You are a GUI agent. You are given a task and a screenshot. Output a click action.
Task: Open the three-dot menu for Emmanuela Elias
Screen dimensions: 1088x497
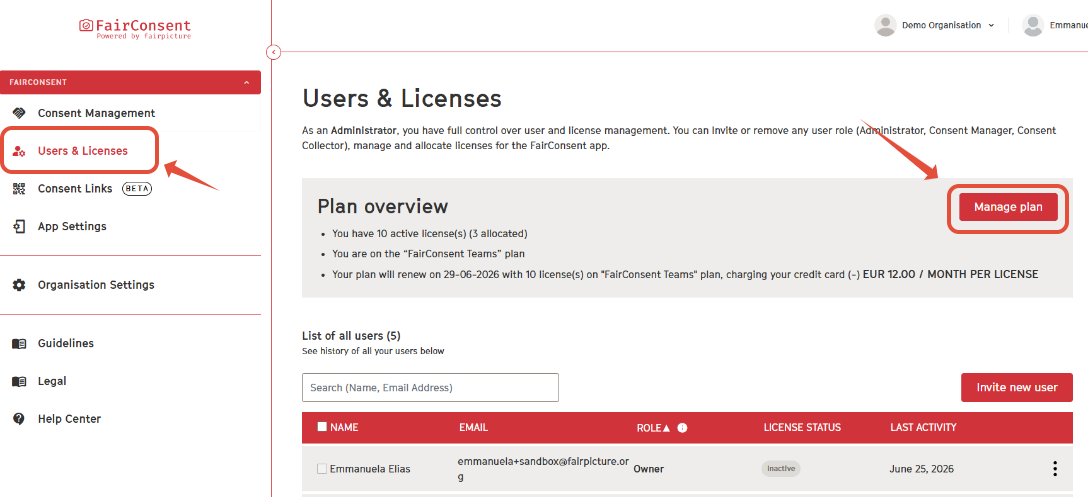[x=1055, y=469]
